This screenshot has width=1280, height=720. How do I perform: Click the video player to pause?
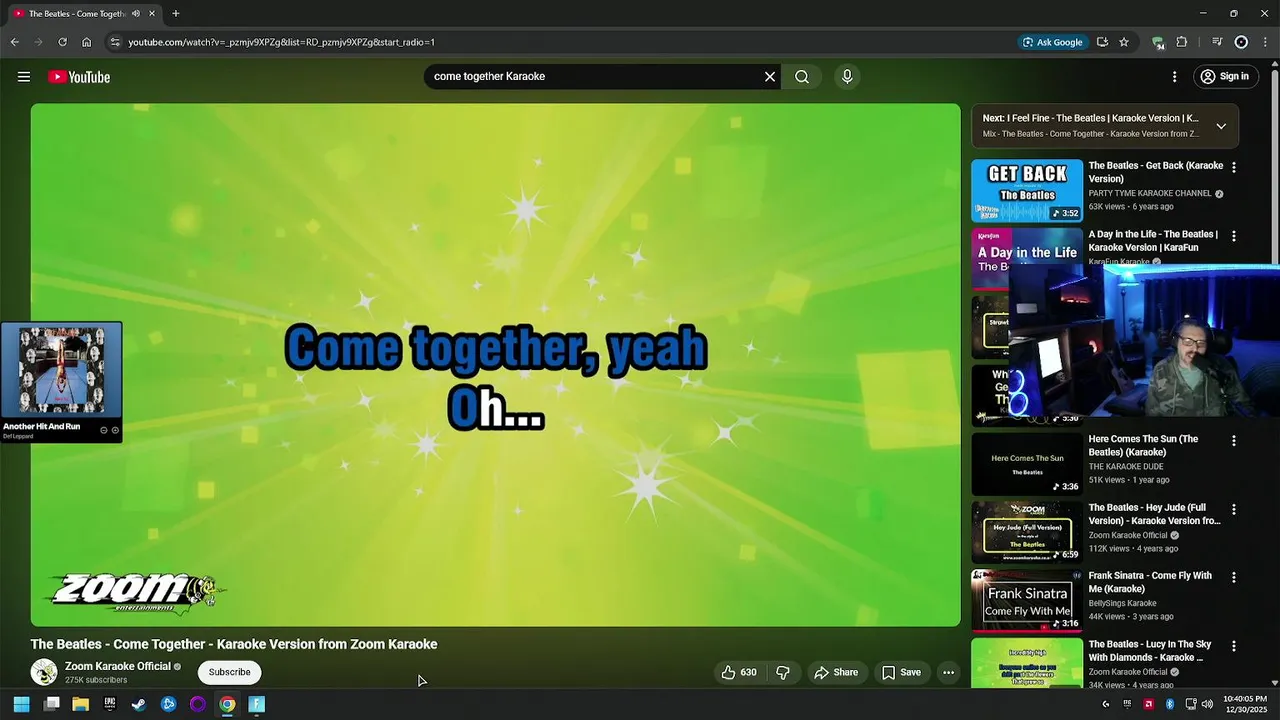pos(495,365)
